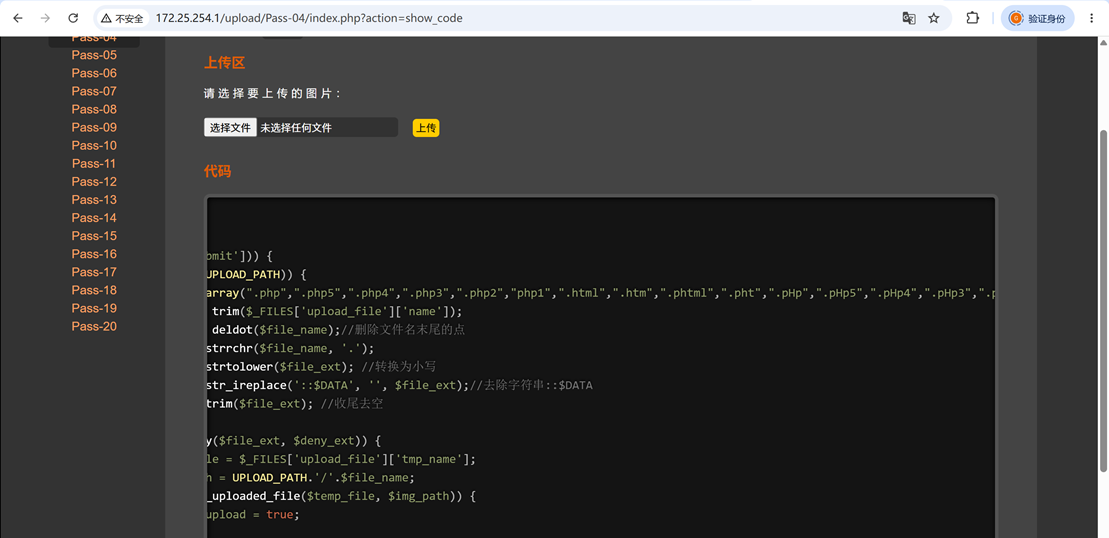Click the strrchr($file_name, '.') code line
Screen dimensions: 1109x538
tap(289, 348)
